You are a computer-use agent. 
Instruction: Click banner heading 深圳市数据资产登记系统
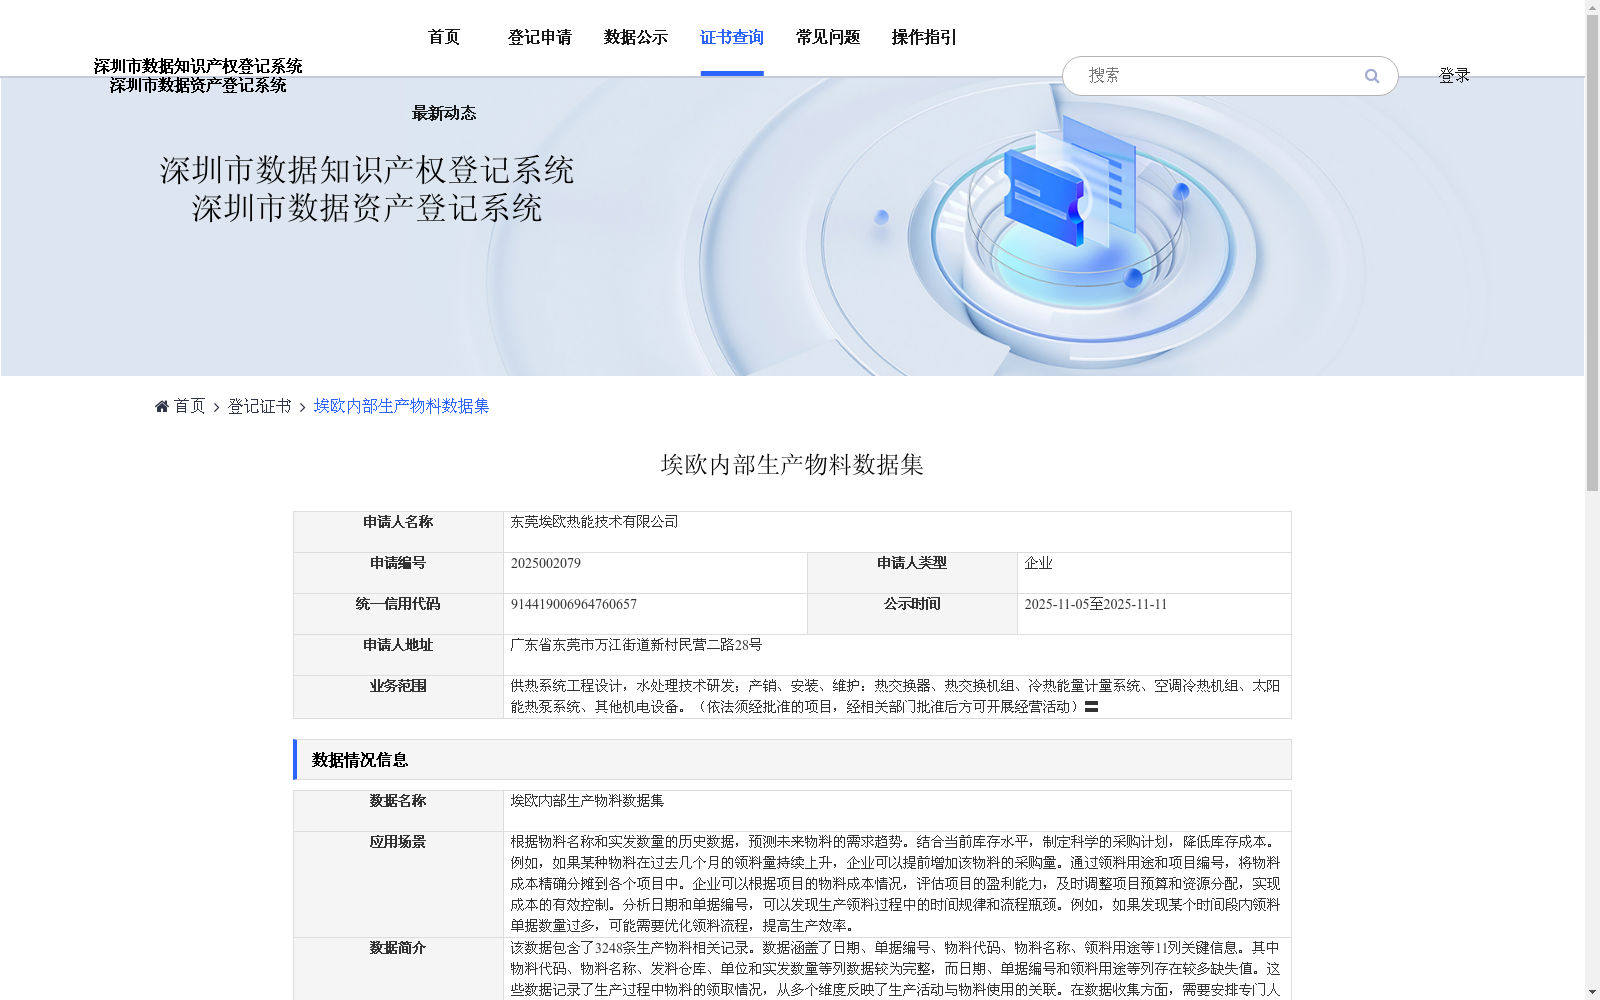click(367, 208)
